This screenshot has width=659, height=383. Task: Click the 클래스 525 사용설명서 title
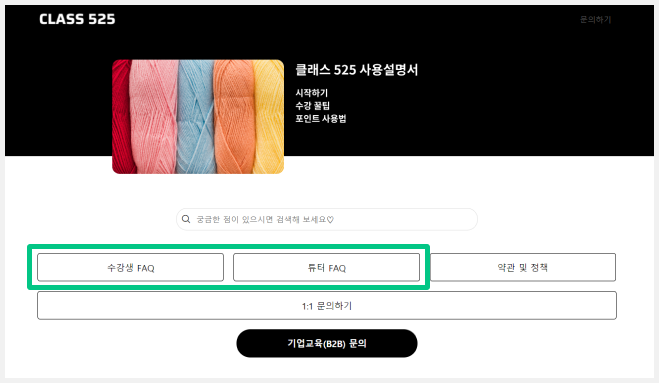[x=356, y=70]
